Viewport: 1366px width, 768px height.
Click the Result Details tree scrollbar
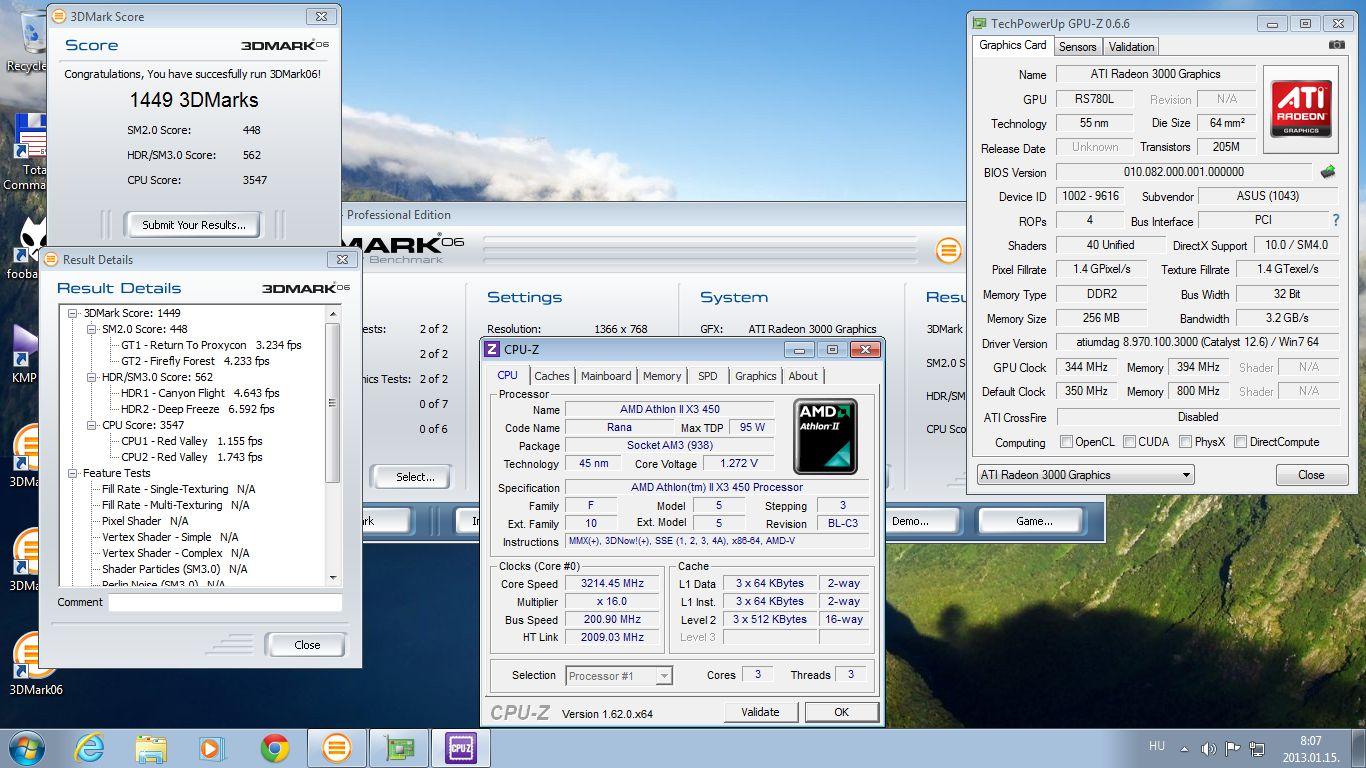pos(333,445)
